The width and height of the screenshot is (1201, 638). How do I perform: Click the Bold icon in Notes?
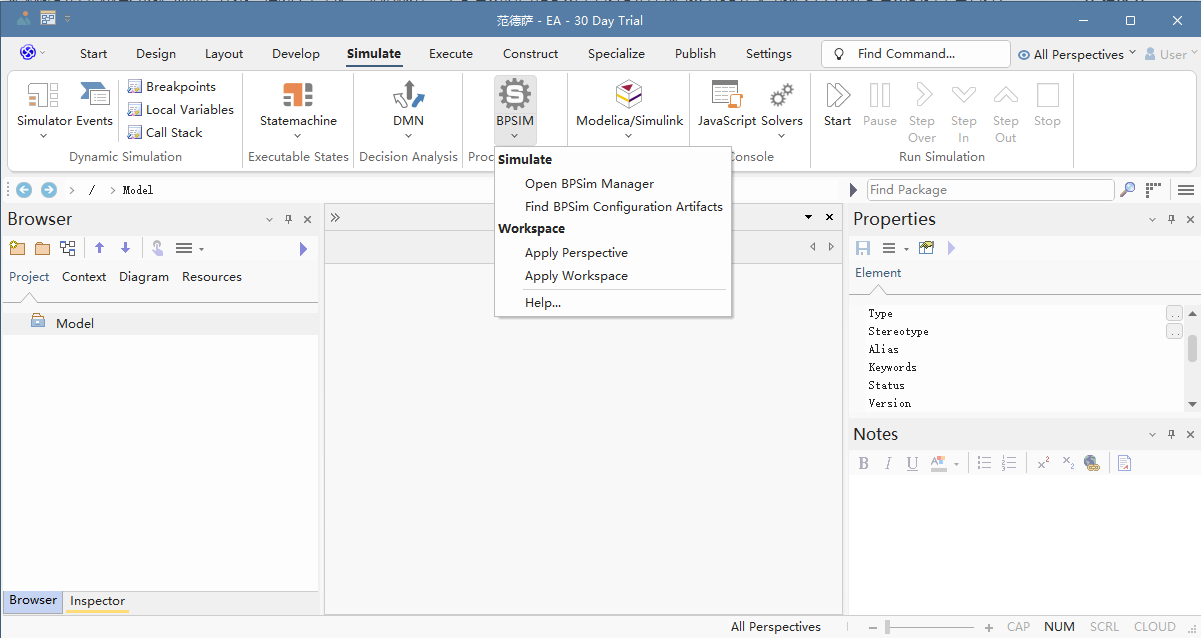point(864,463)
